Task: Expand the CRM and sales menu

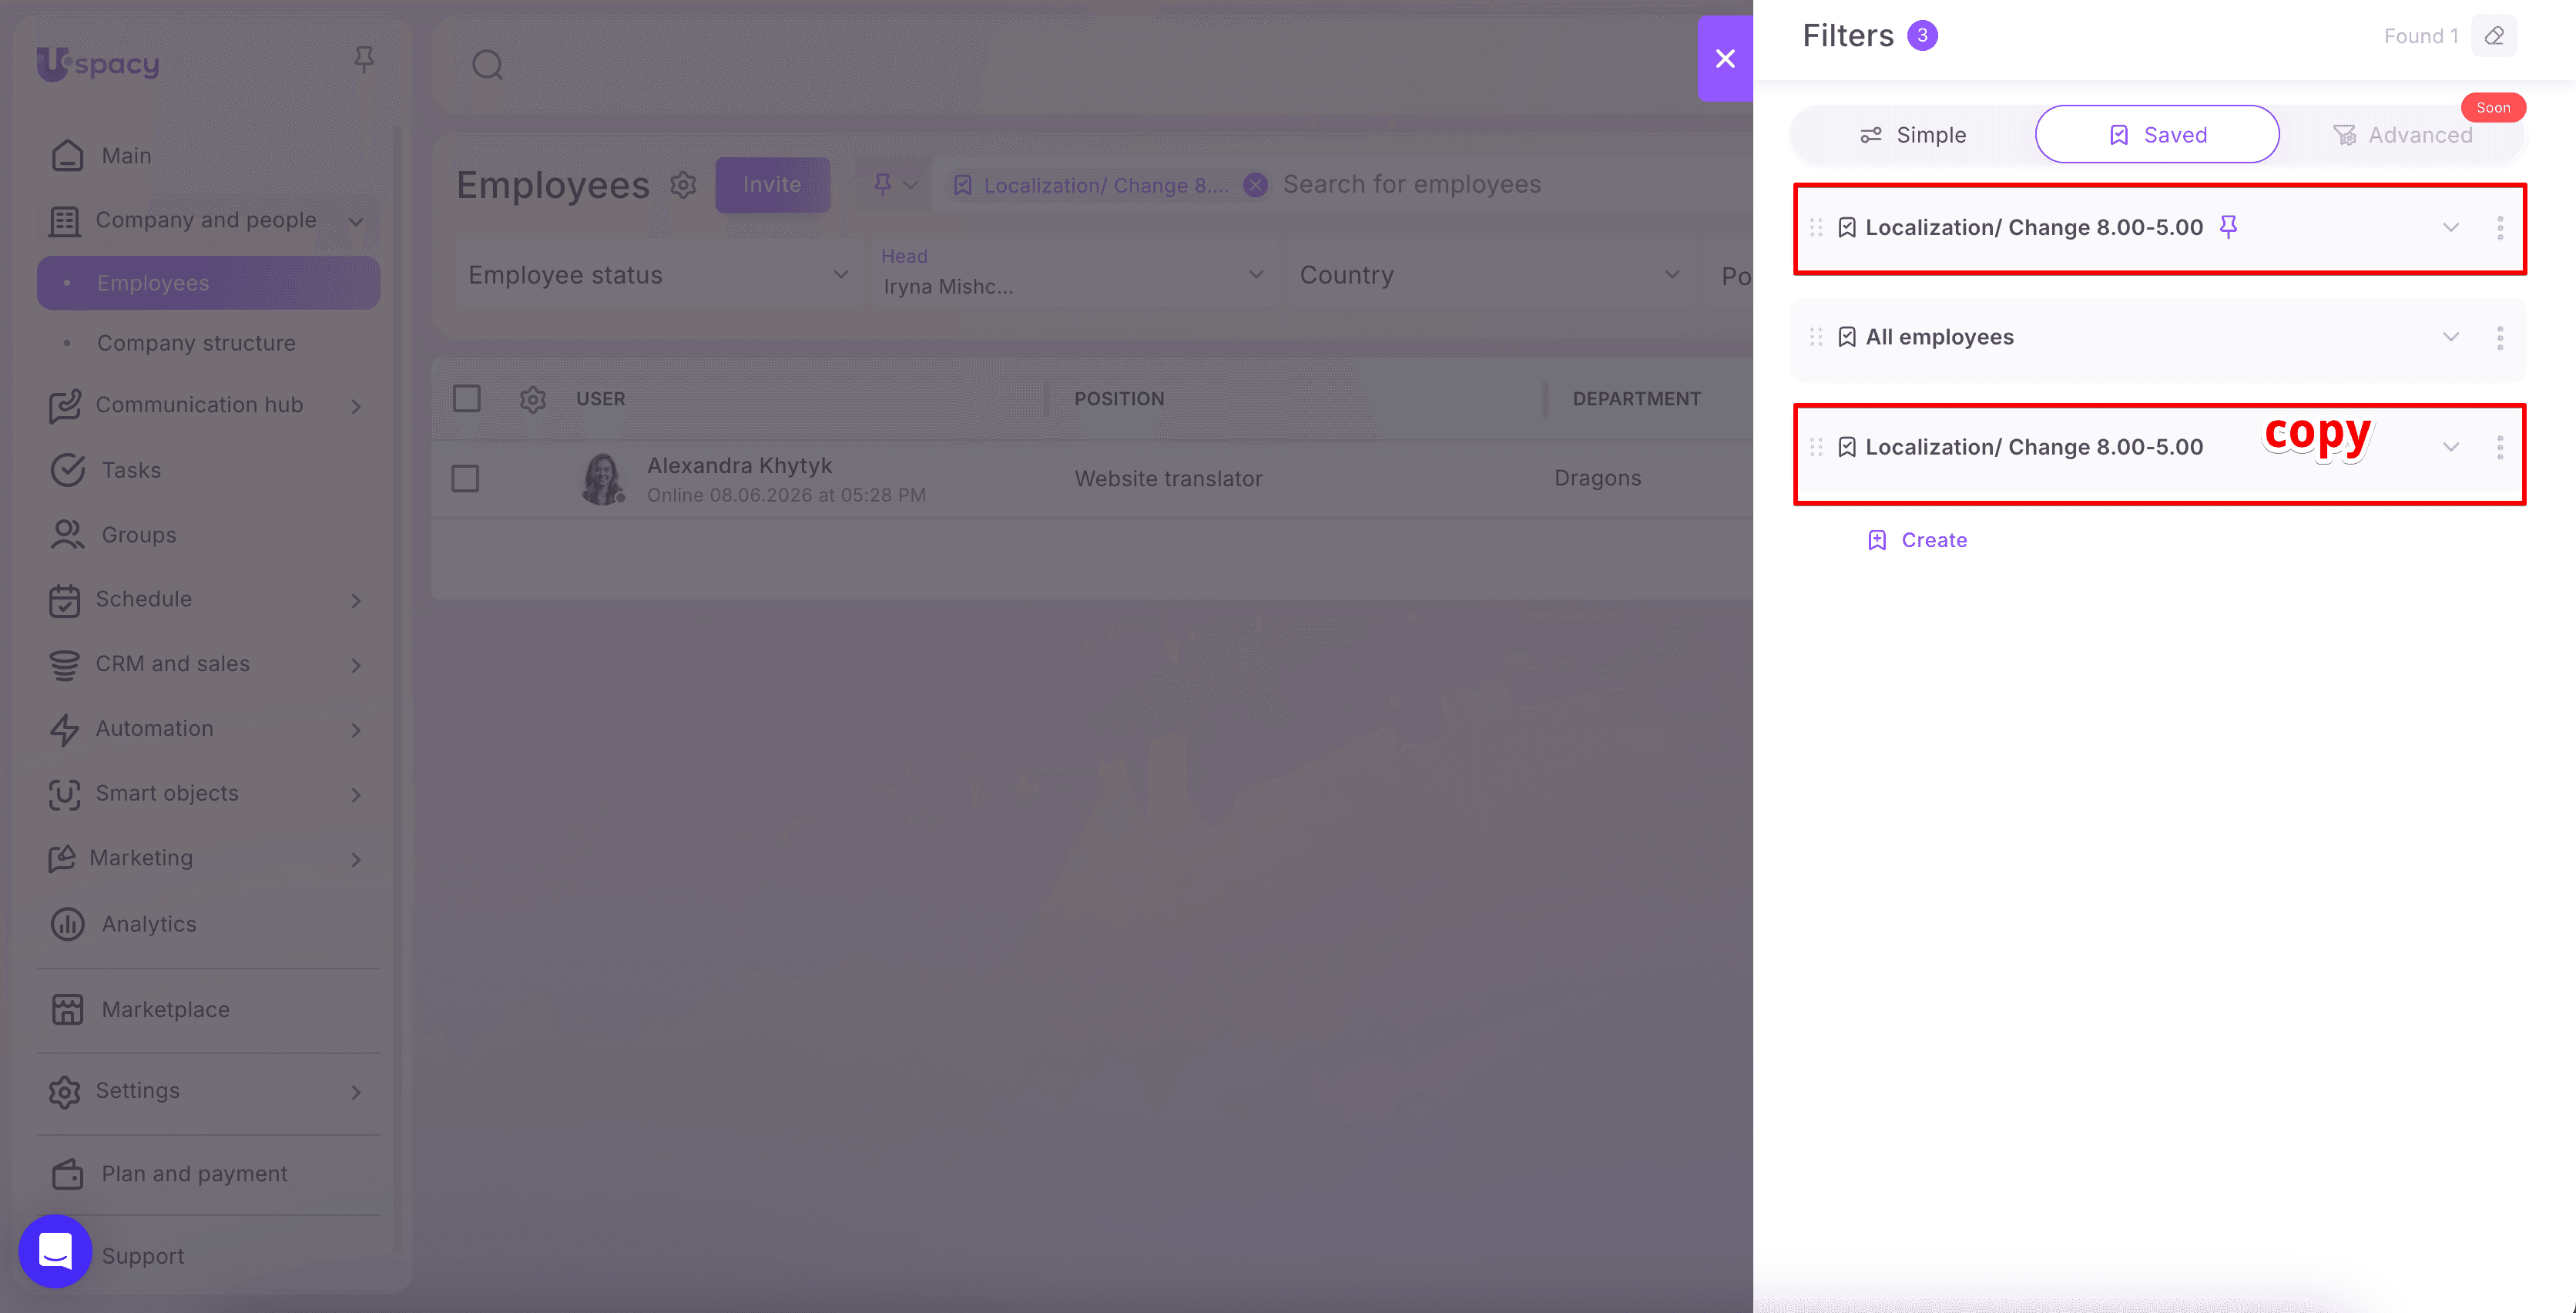Action: [355, 664]
